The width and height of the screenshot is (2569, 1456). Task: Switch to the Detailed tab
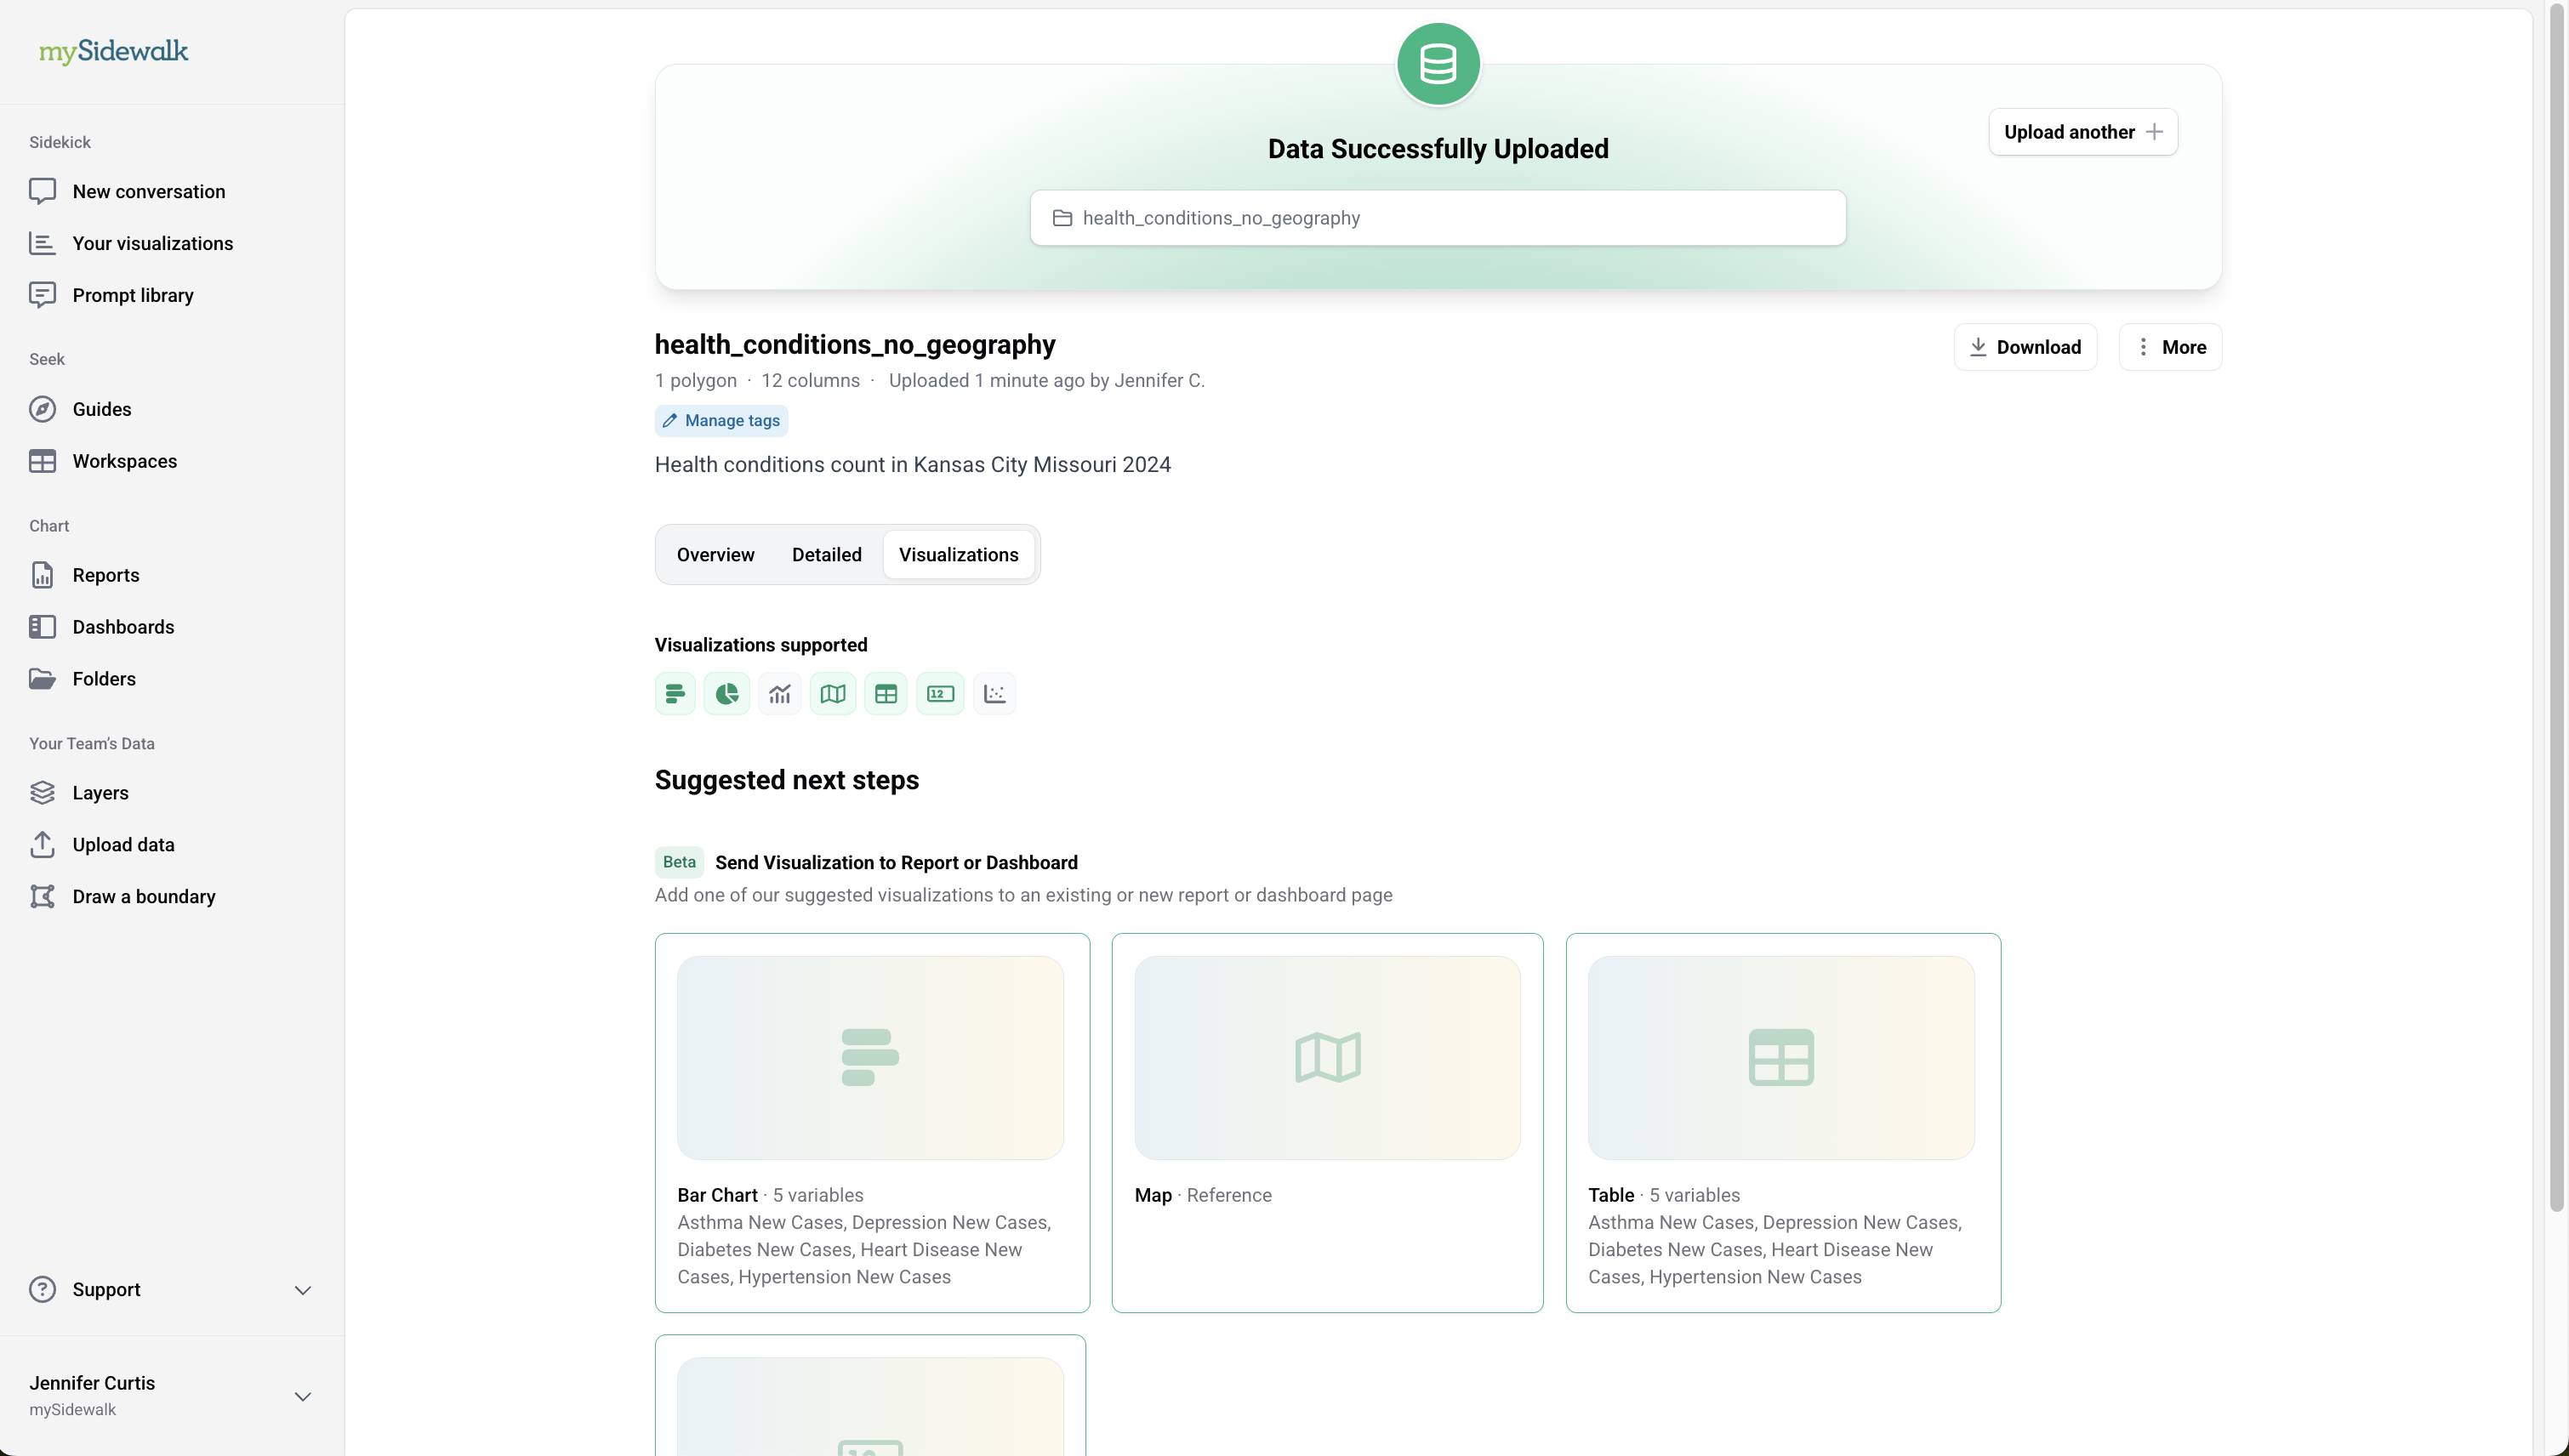(x=826, y=554)
